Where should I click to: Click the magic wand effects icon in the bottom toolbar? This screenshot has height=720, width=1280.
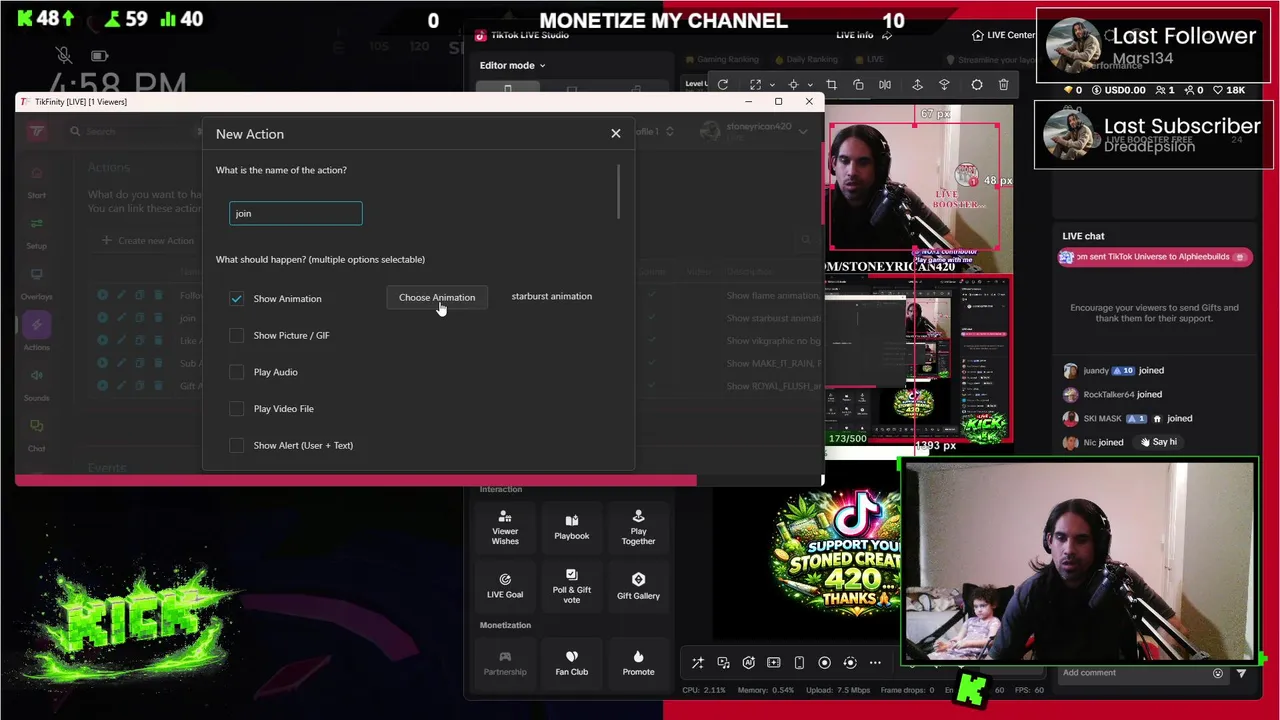coord(698,662)
